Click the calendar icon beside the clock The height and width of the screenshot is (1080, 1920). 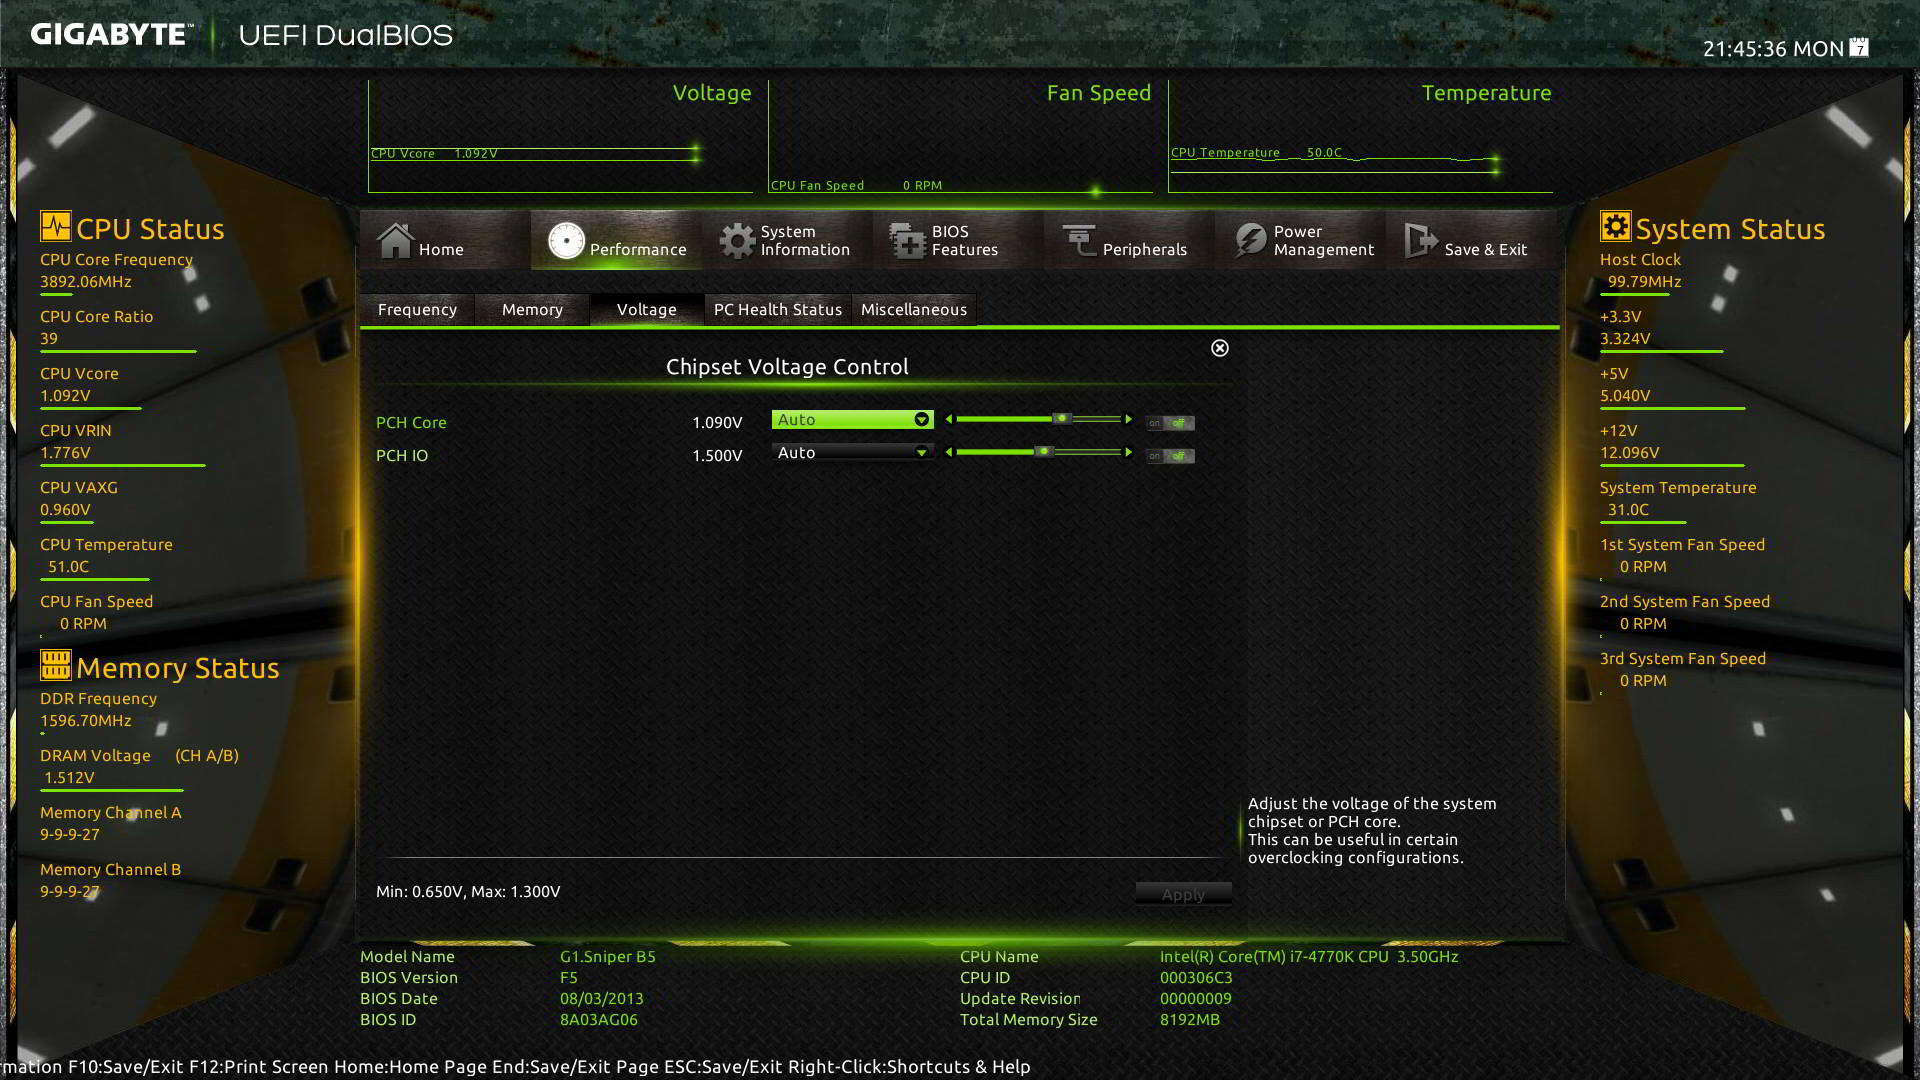pyautogui.click(x=1859, y=47)
